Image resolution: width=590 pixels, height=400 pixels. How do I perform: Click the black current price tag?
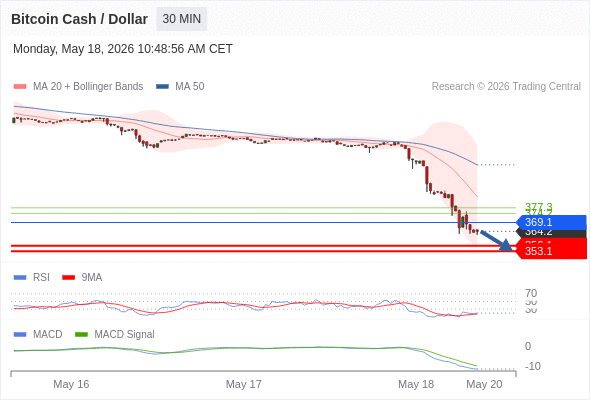(551, 233)
